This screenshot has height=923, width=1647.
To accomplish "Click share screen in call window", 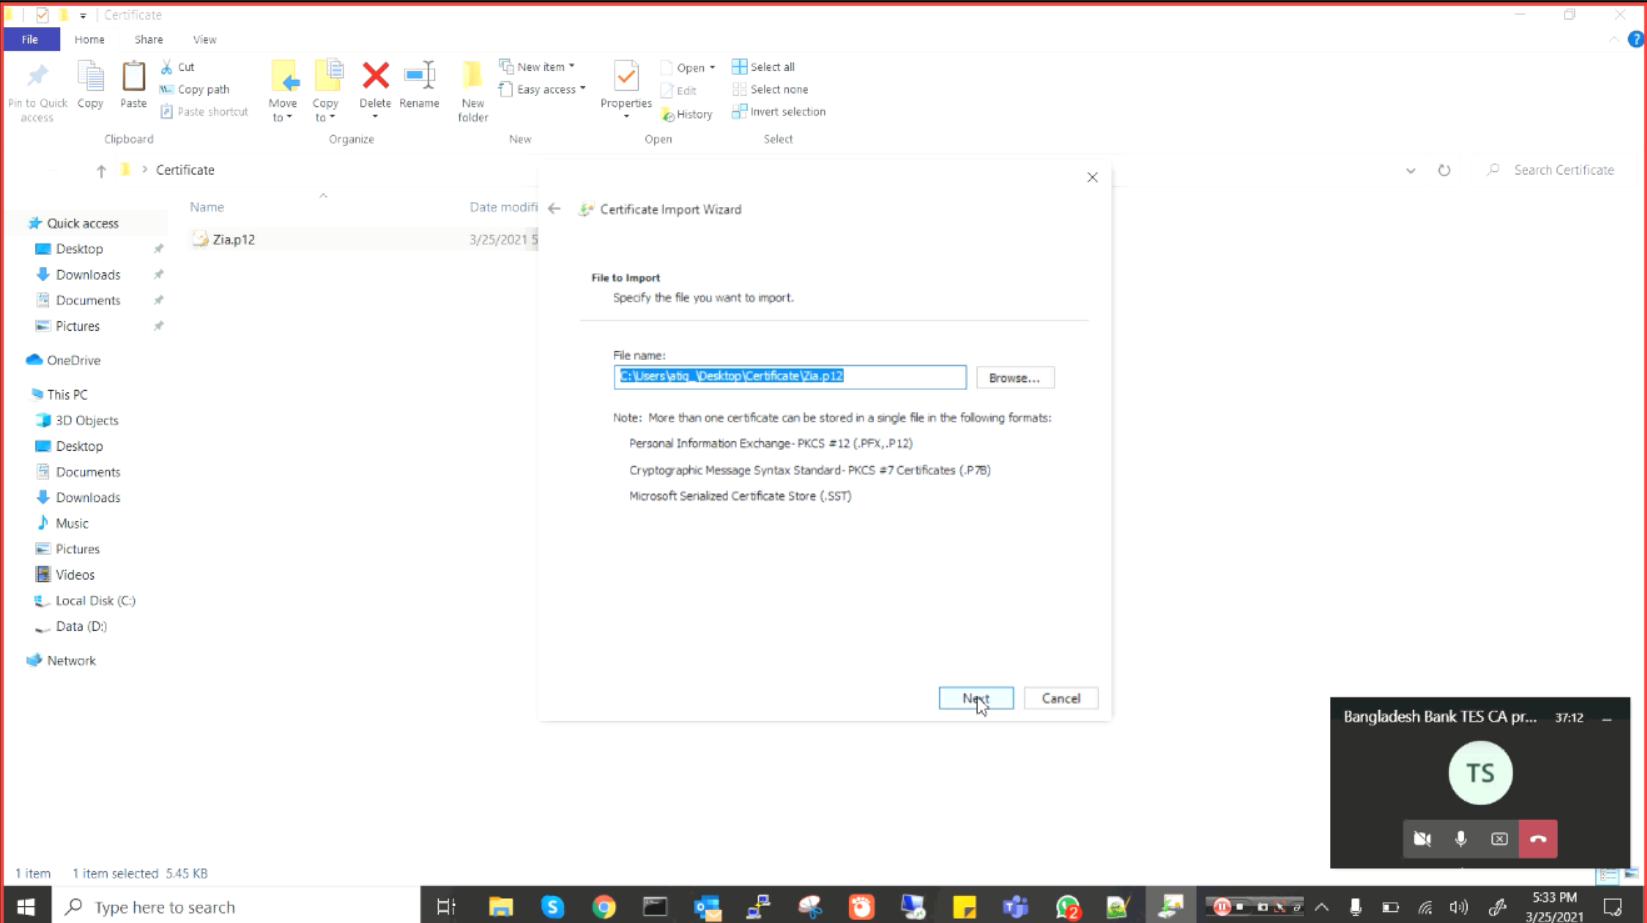I will (x=1499, y=839).
